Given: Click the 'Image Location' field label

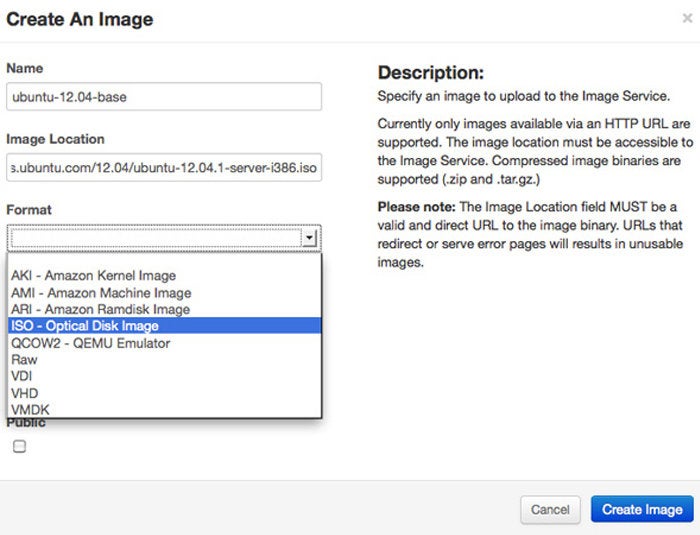Looking at the screenshot, I should point(55,139).
